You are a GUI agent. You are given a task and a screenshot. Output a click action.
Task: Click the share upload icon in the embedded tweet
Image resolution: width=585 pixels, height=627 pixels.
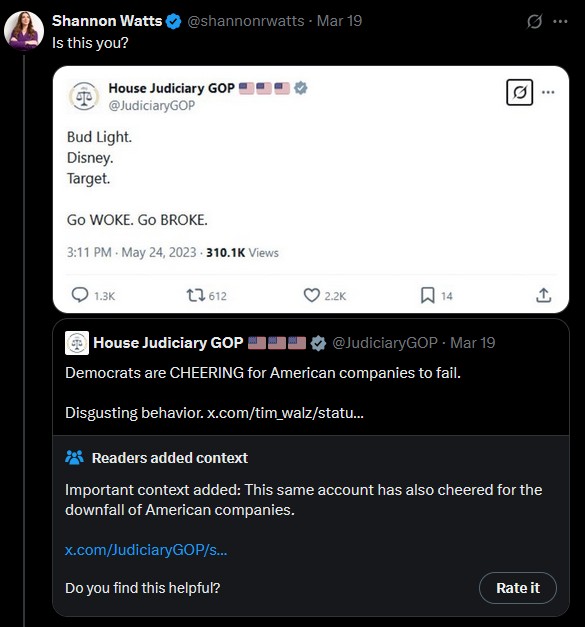543,295
